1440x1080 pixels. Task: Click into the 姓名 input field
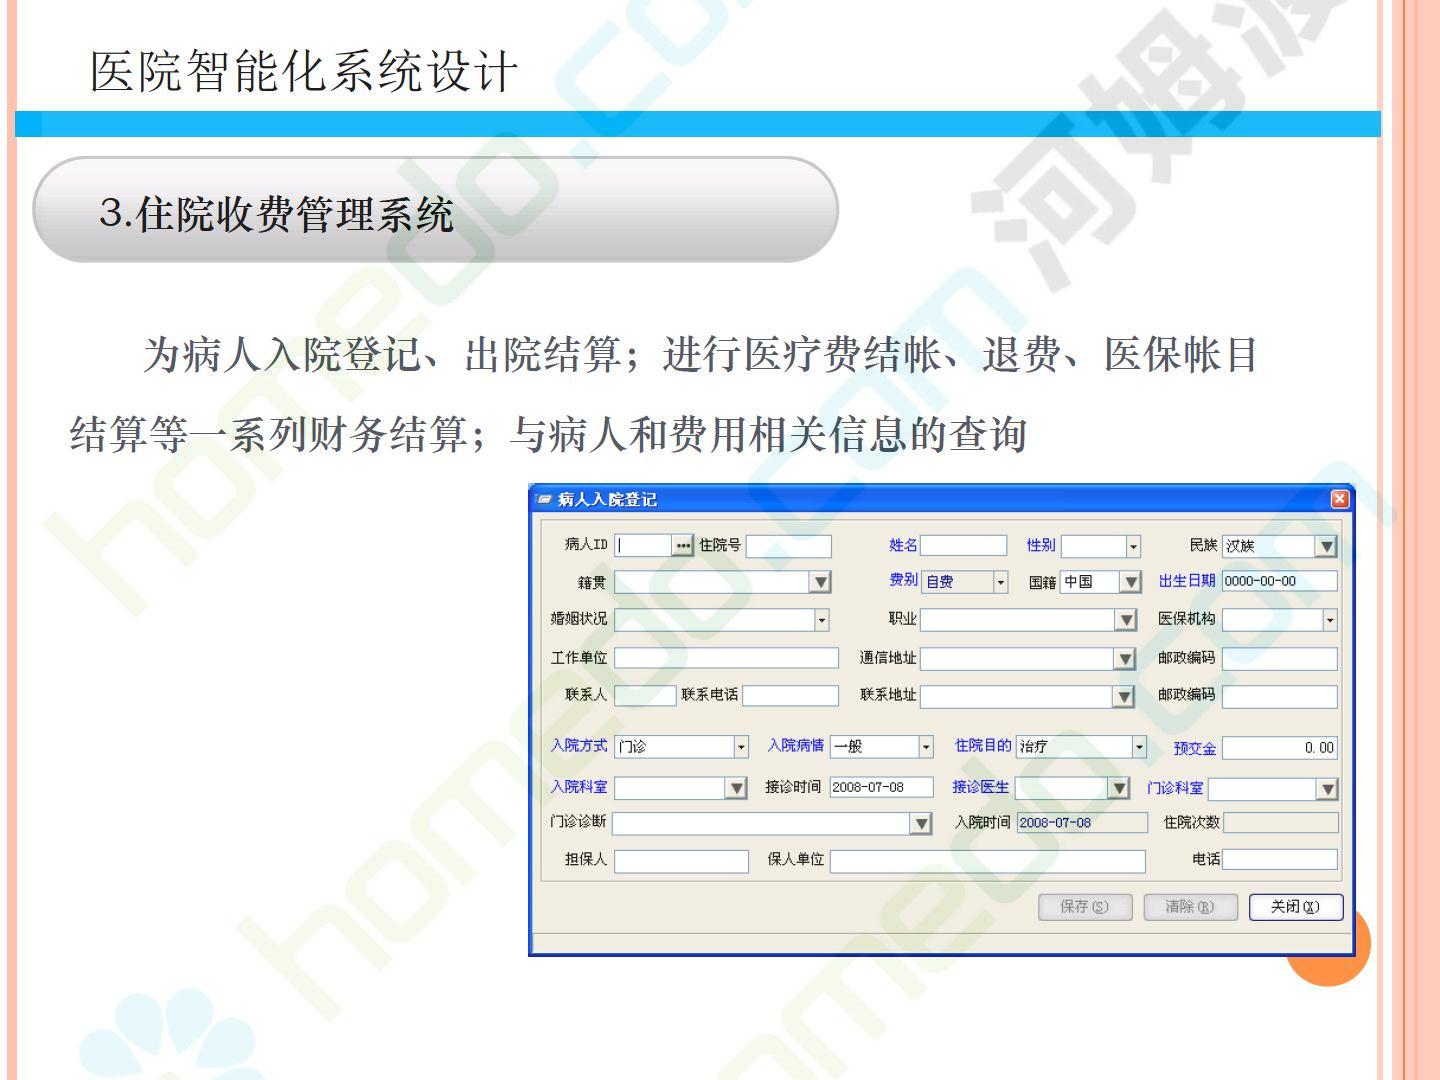click(963, 546)
